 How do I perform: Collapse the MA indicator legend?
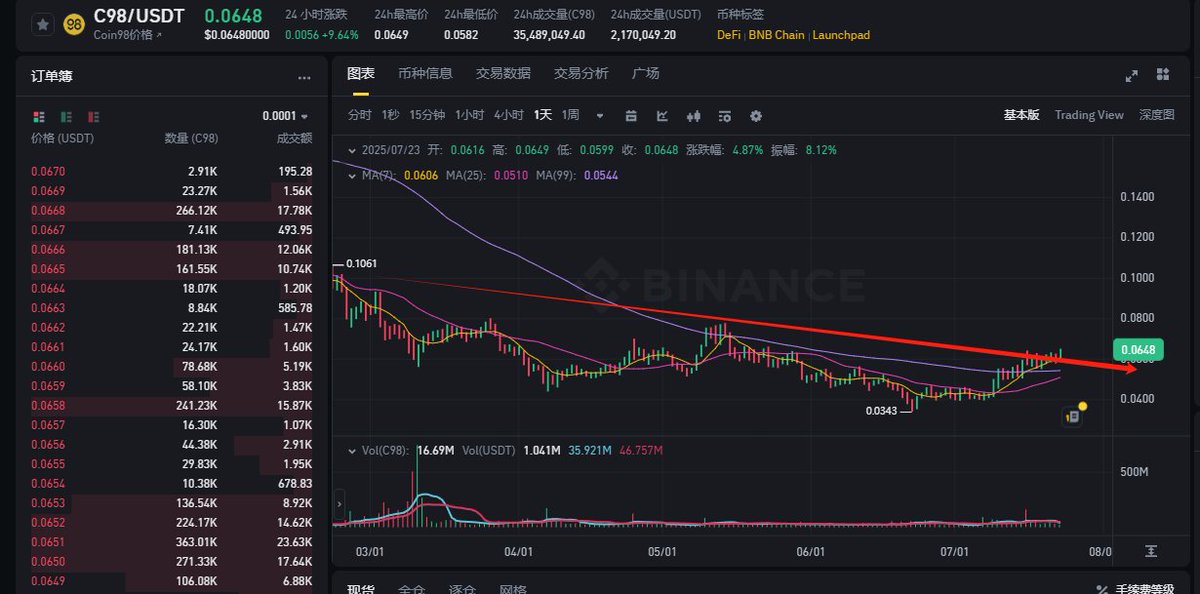pyautogui.click(x=350, y=175)
